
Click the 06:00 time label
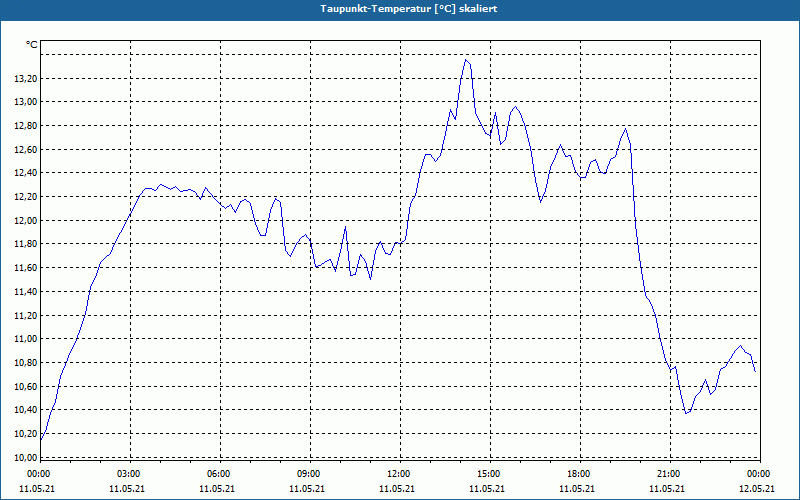click(219, 474)
